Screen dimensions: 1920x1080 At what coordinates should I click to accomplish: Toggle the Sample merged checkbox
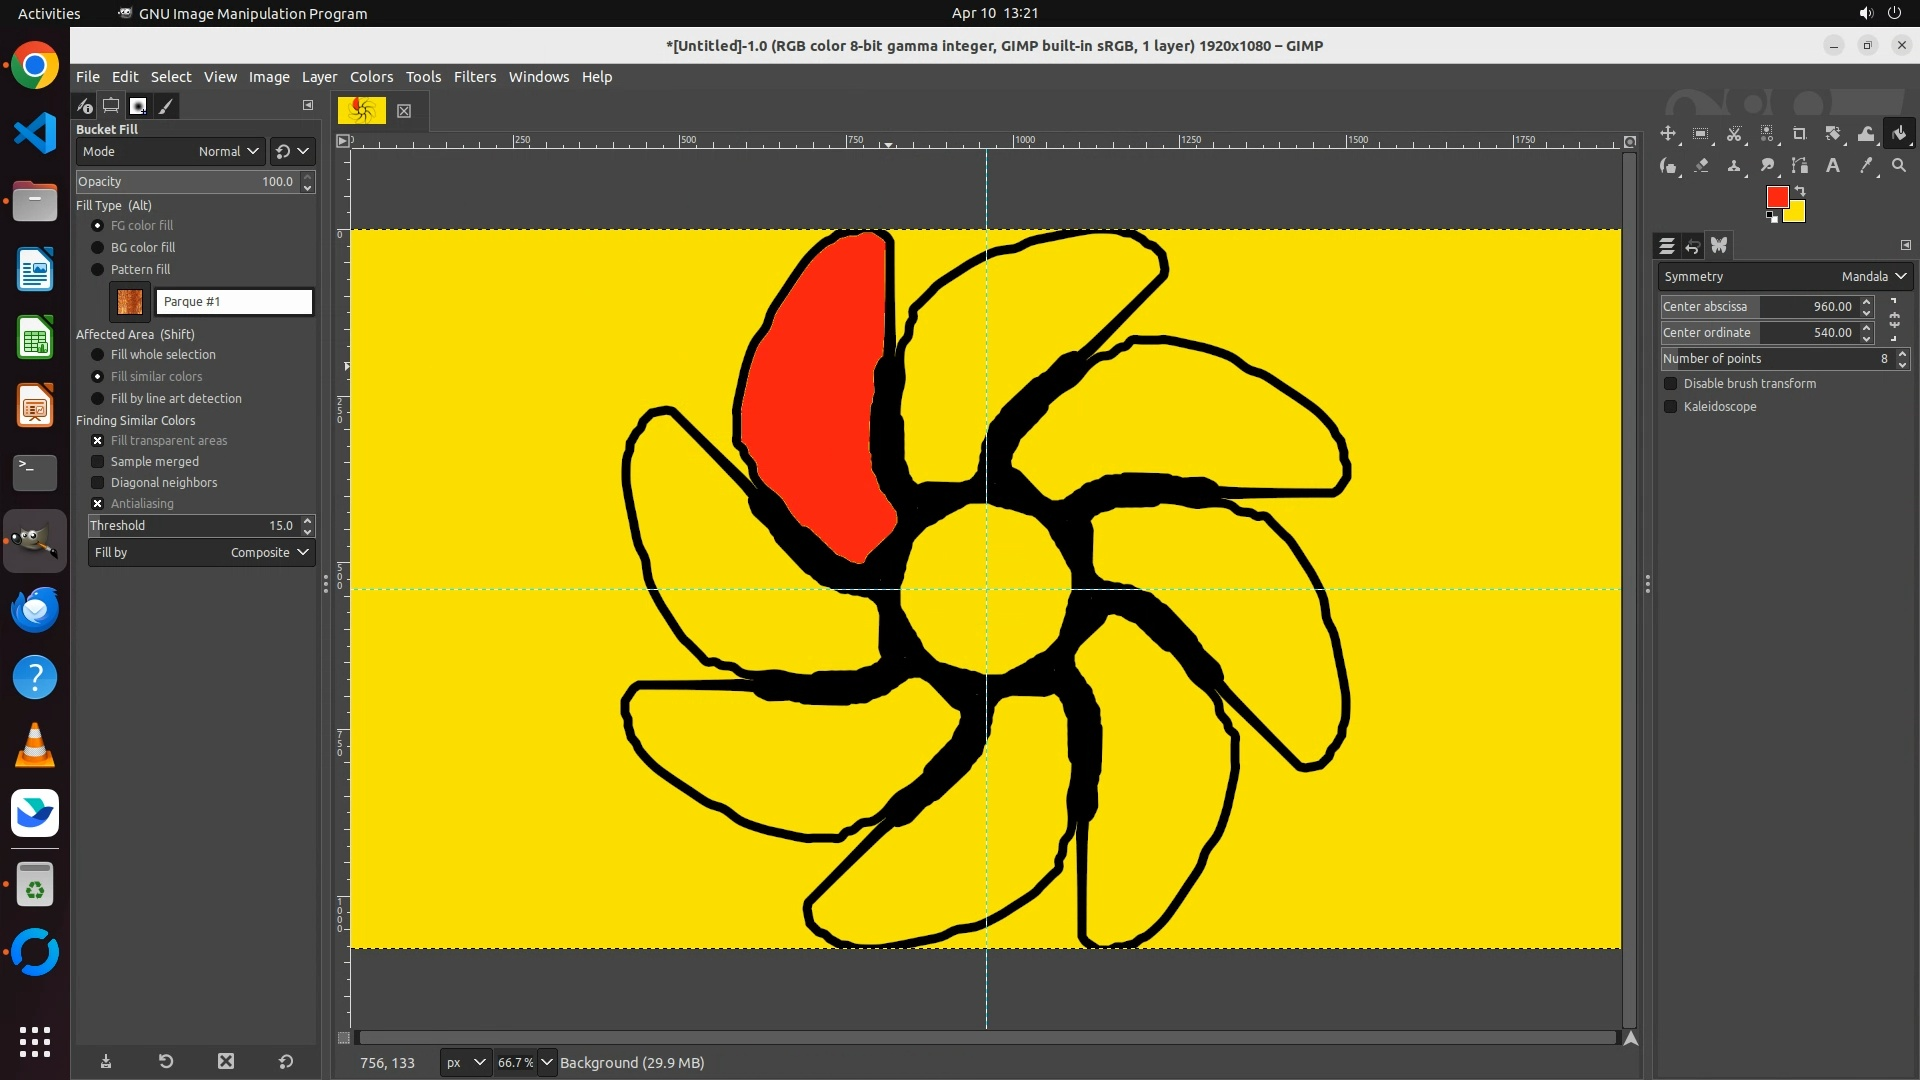(98, 462)
